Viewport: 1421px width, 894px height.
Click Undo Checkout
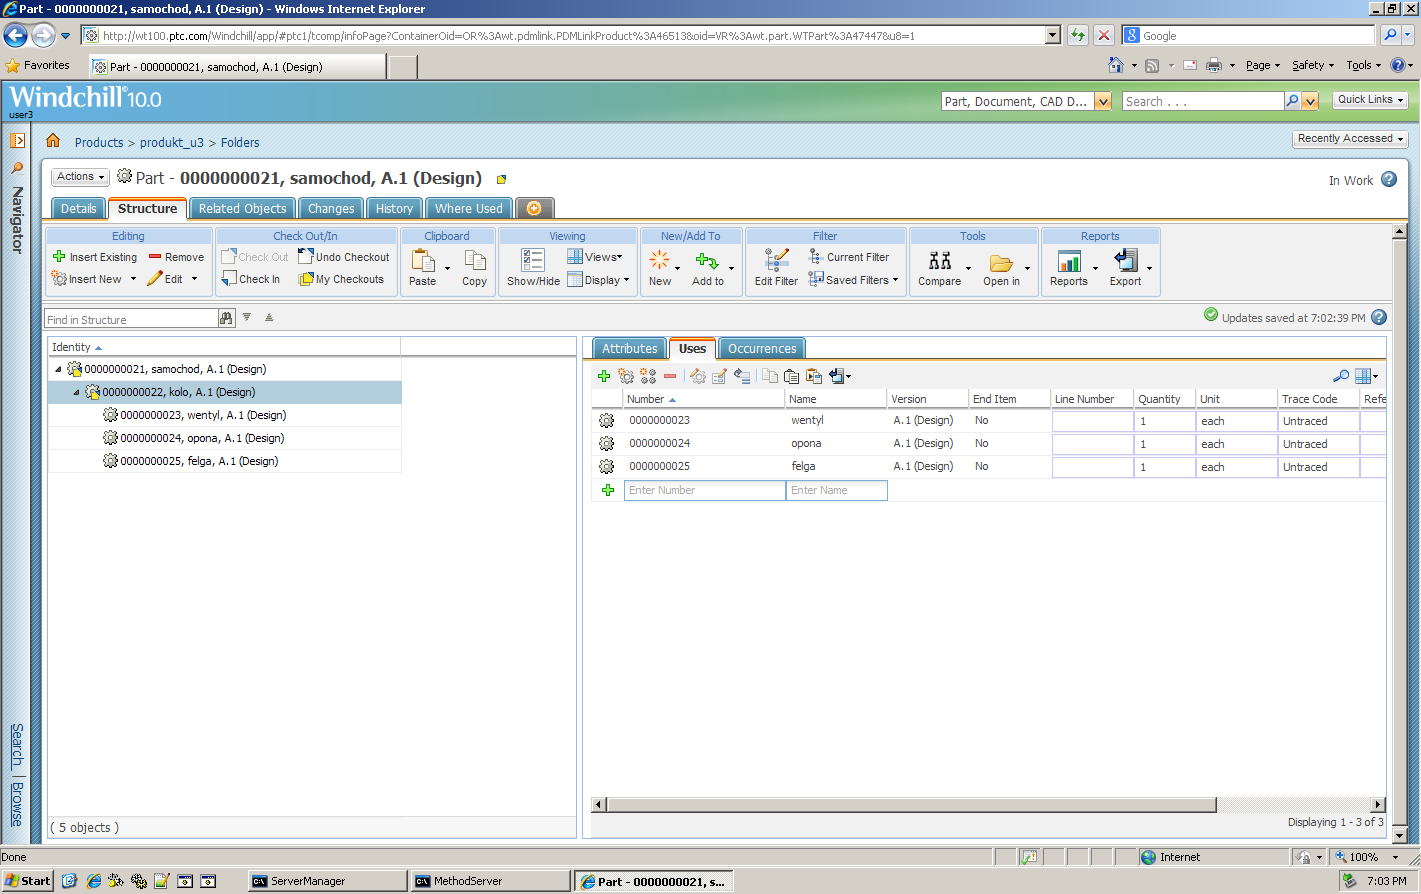pyautogui.click(x=344, y=257)
